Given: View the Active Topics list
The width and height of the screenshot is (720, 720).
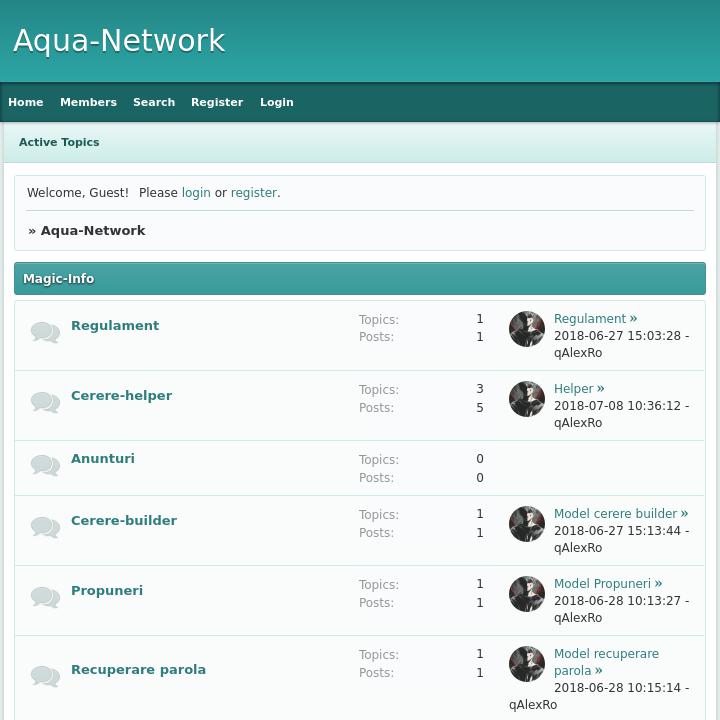Looking at the screenshot, I should click(59, 142).
